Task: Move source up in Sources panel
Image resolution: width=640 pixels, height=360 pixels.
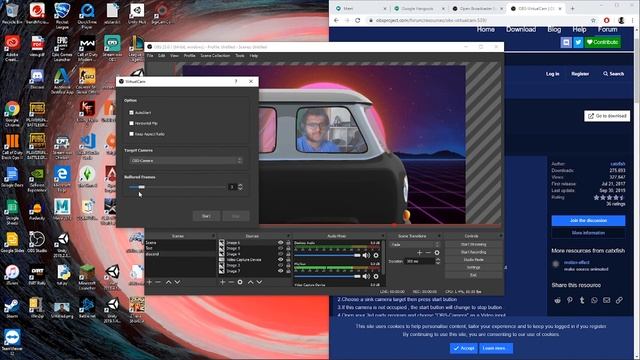Action: [250, 282]
